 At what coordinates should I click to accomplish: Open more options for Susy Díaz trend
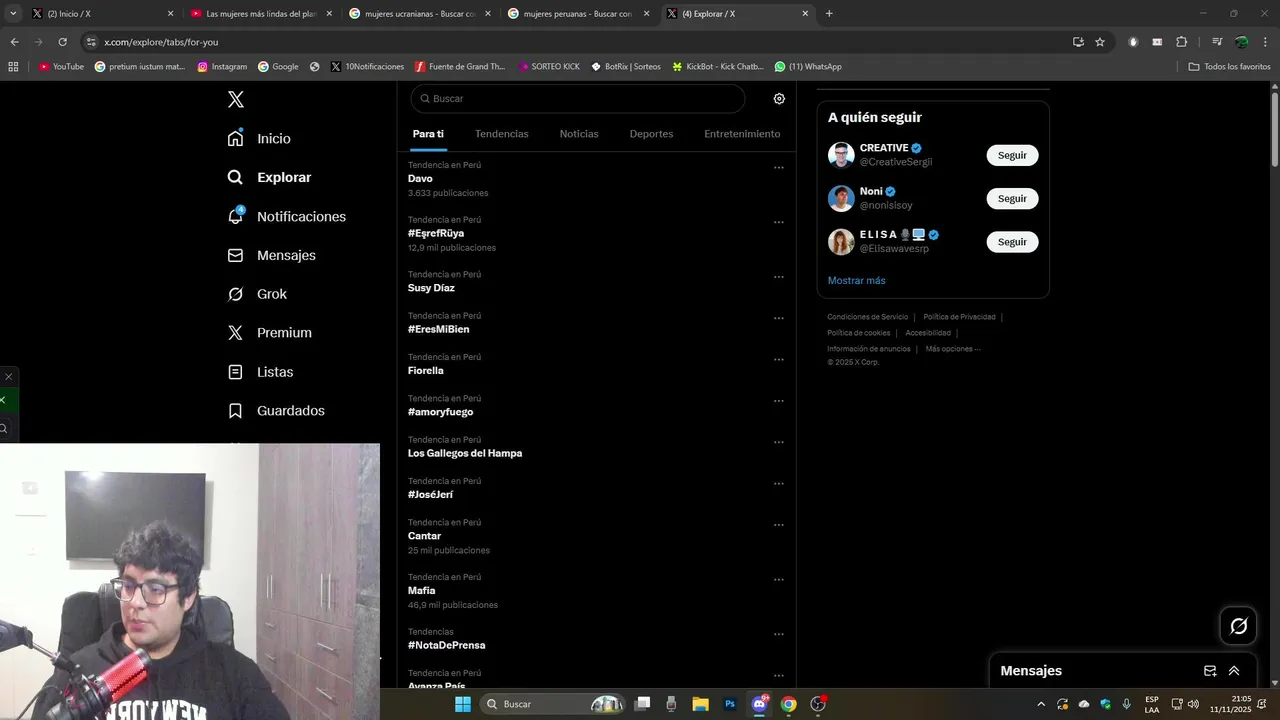pos(779,277)
